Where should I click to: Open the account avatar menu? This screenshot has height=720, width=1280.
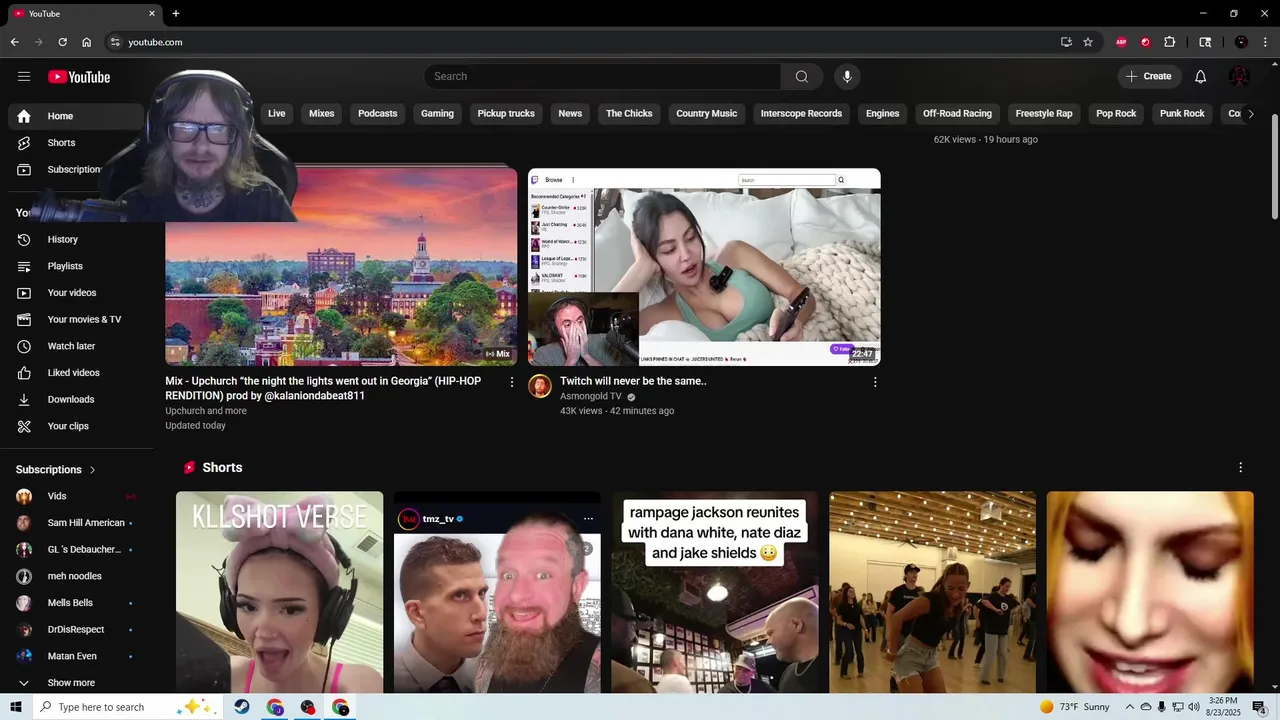click(x=1239, y=77)
